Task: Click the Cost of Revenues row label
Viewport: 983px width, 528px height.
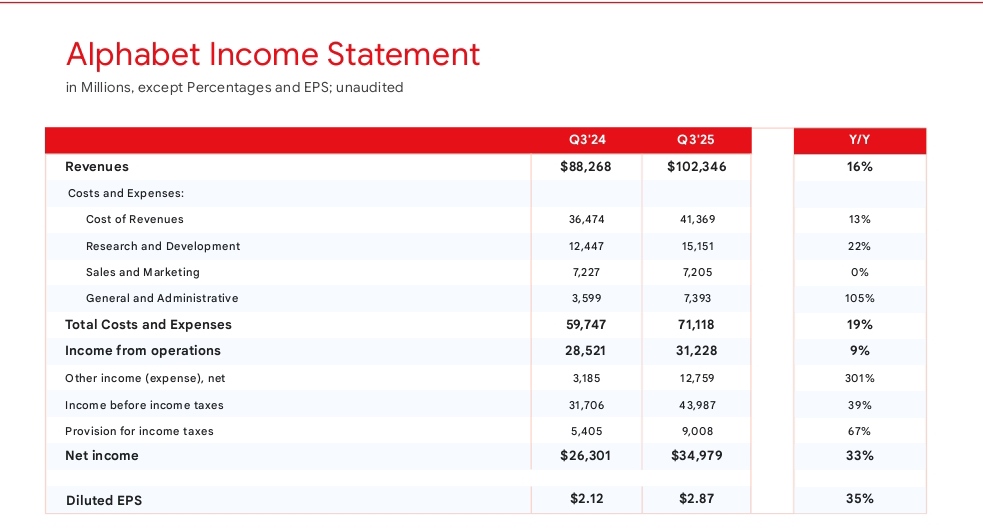Action: (135, 219)
